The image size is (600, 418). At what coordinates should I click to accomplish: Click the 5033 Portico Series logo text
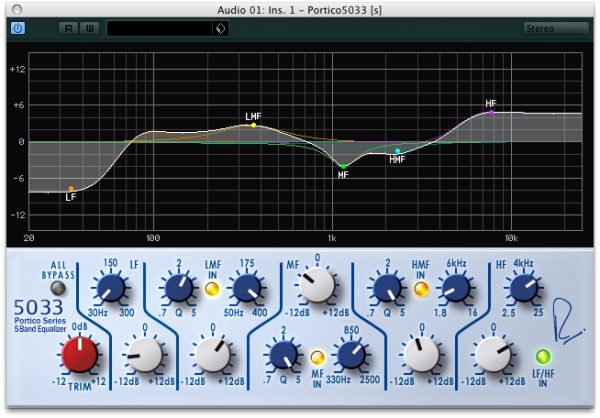pos(40,316)
